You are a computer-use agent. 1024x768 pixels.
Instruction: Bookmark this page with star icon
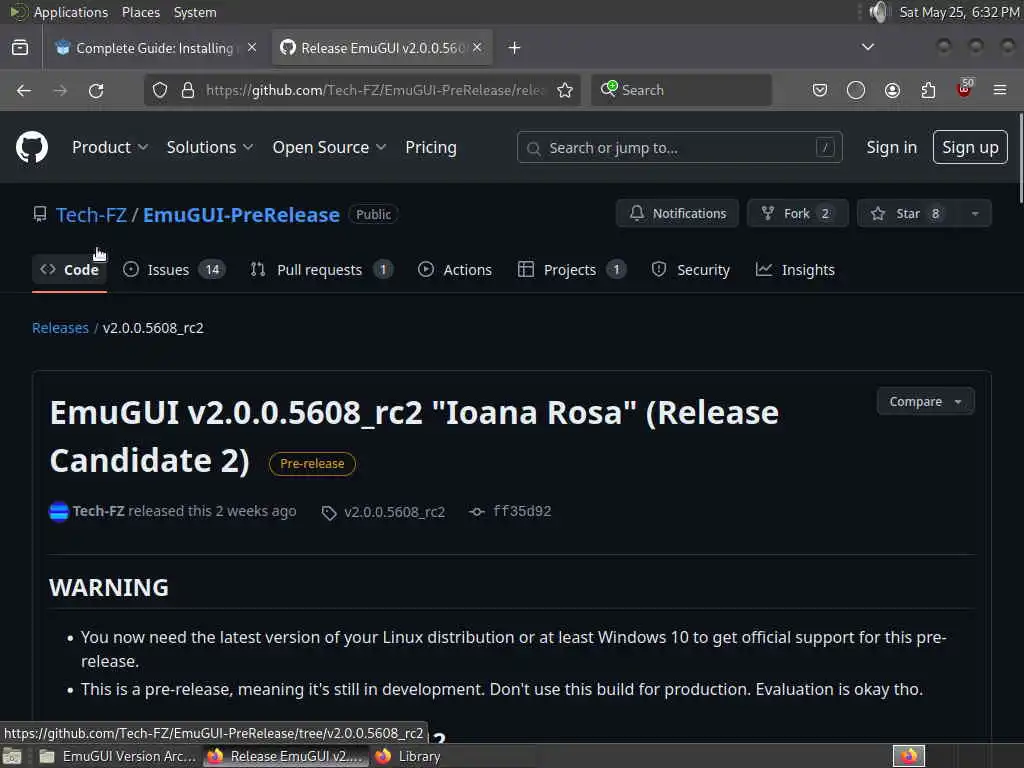pyautogui.click(x=565, y=90)
